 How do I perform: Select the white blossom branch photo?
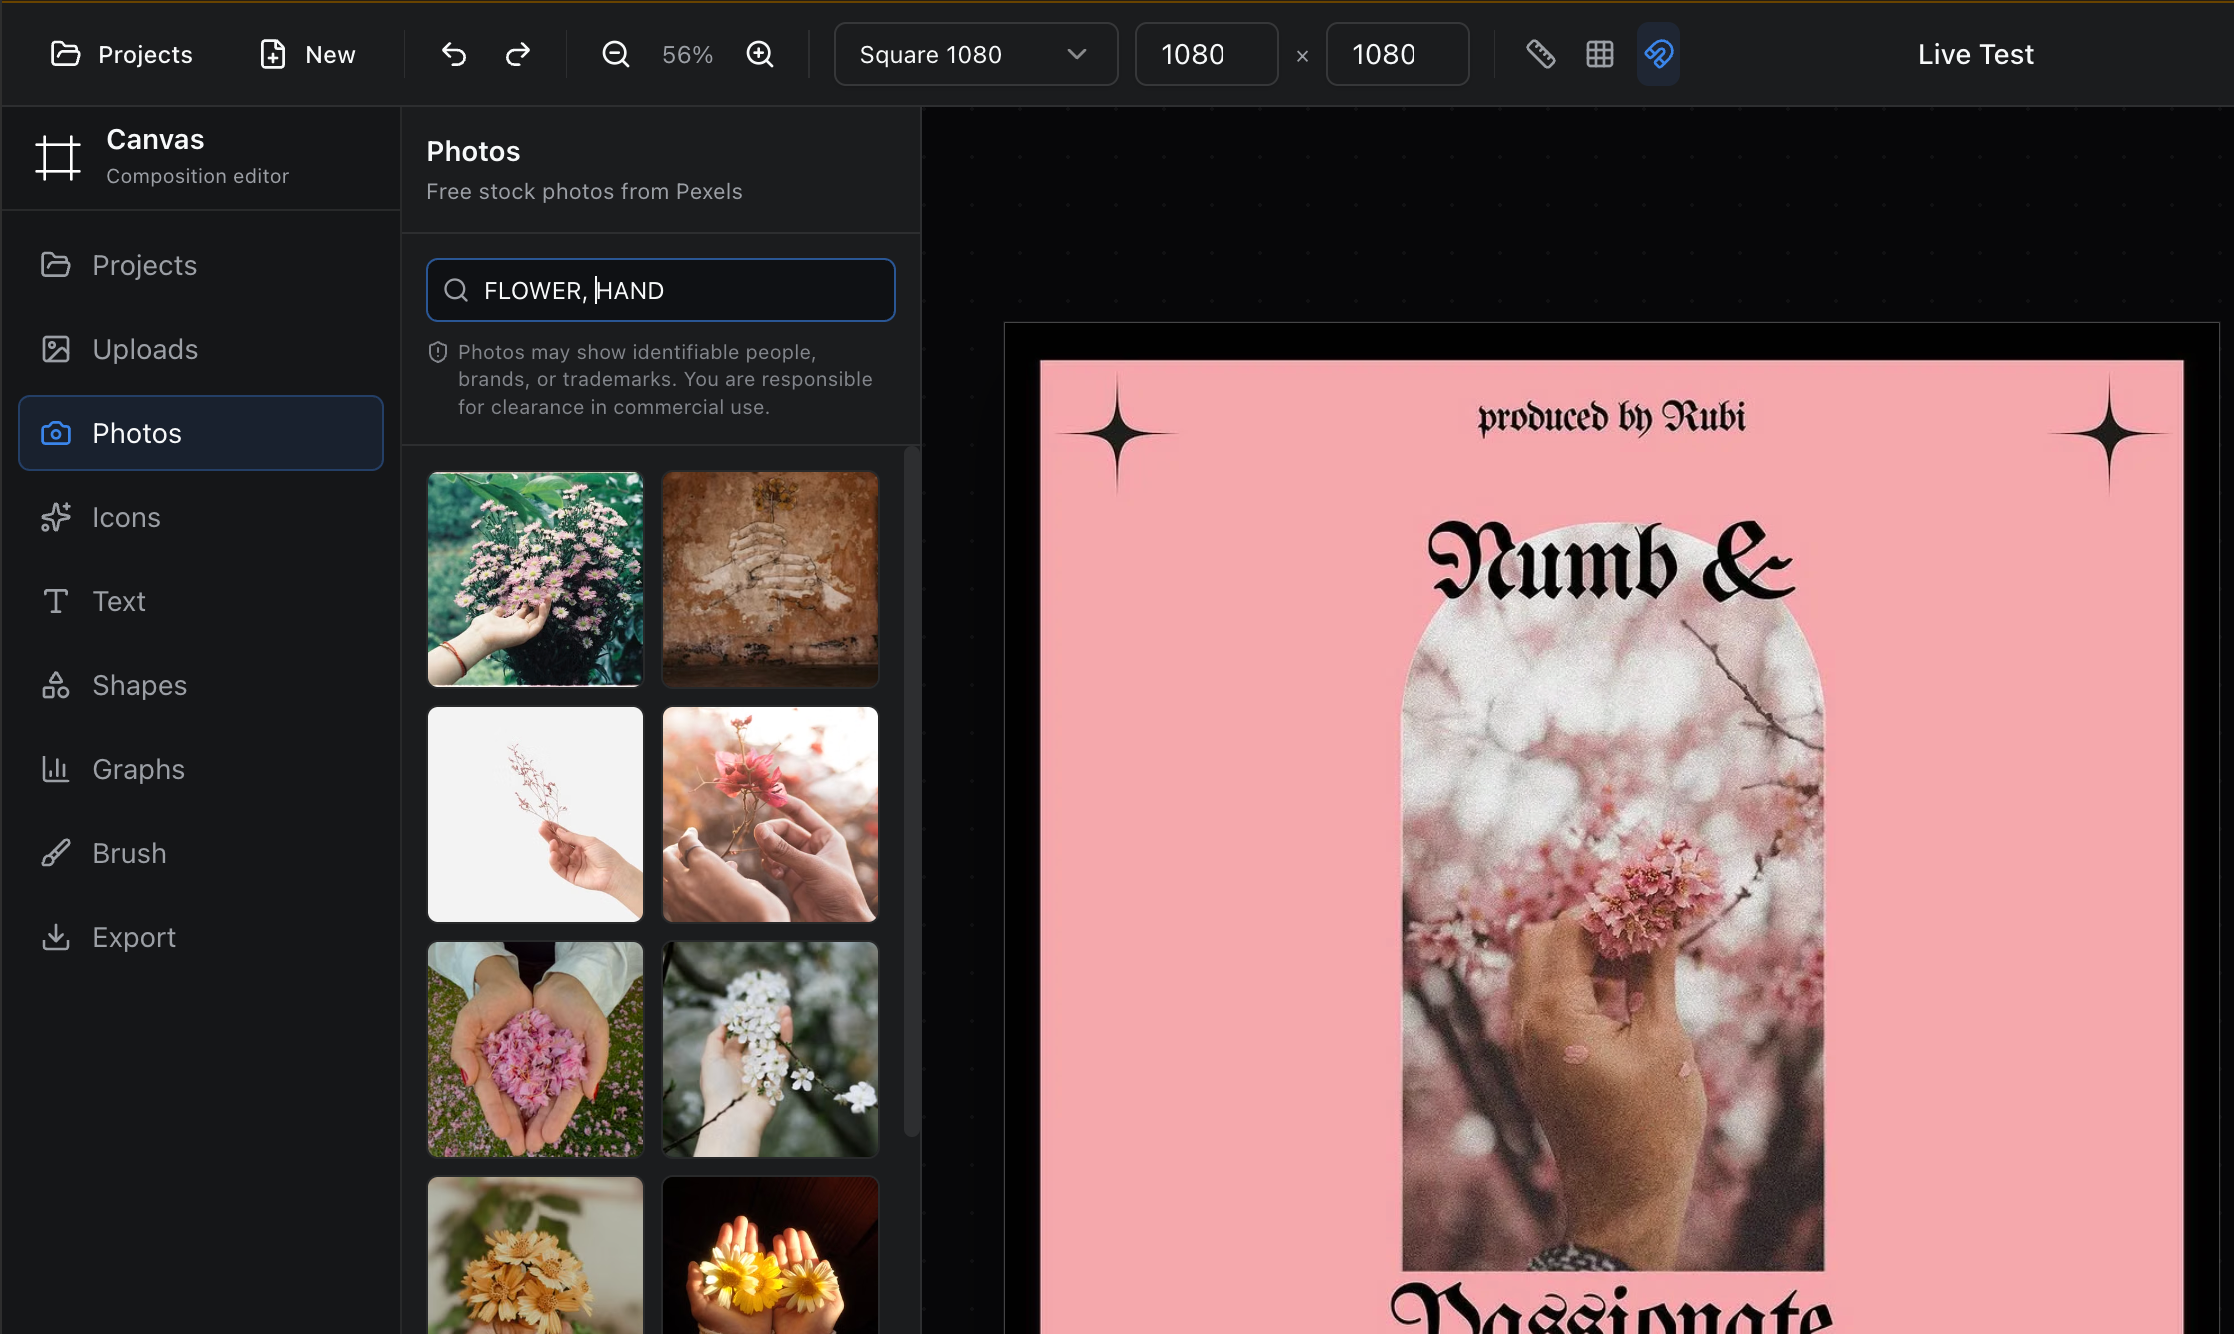pos(770,1049)
